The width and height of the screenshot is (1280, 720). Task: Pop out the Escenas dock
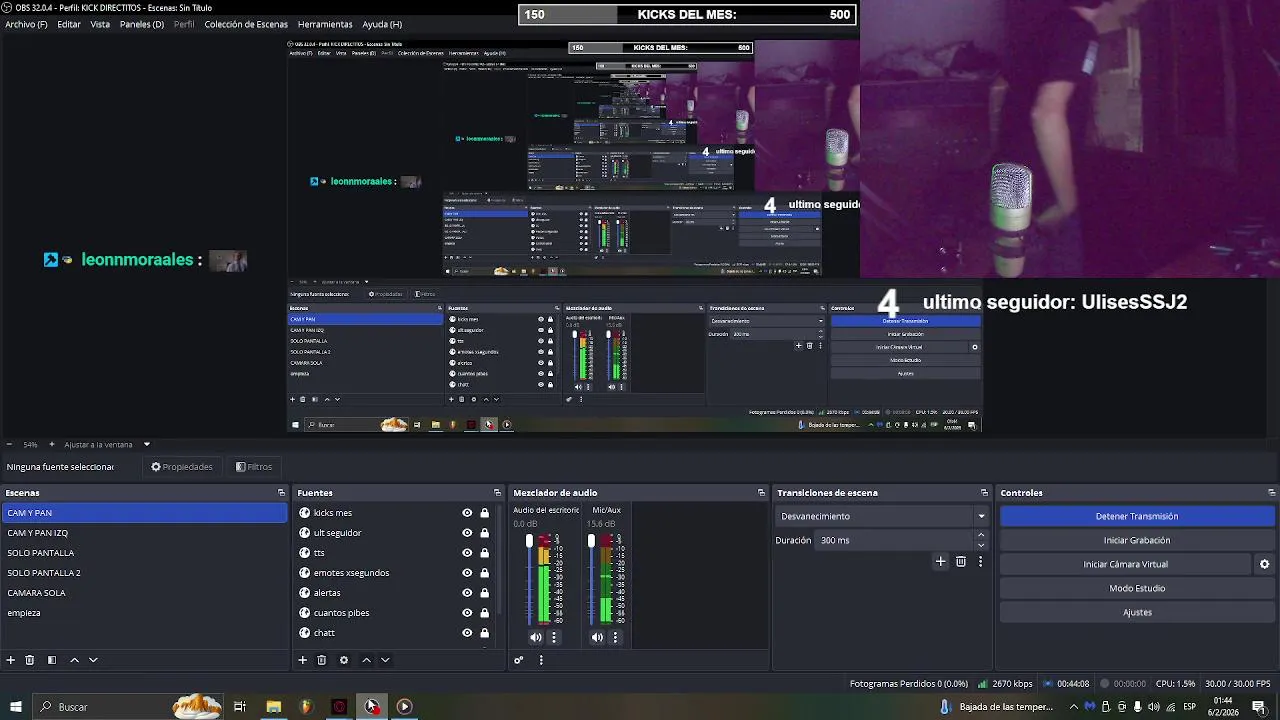[281, 493]
